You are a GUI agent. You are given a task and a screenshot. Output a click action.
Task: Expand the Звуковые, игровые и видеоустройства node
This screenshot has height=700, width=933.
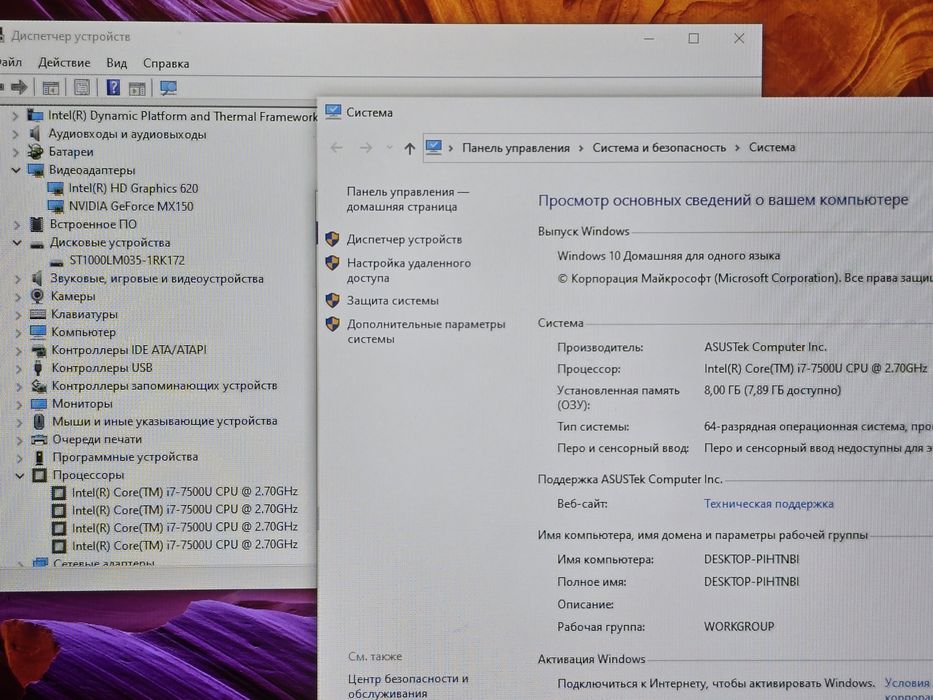(x=18, y=279)
